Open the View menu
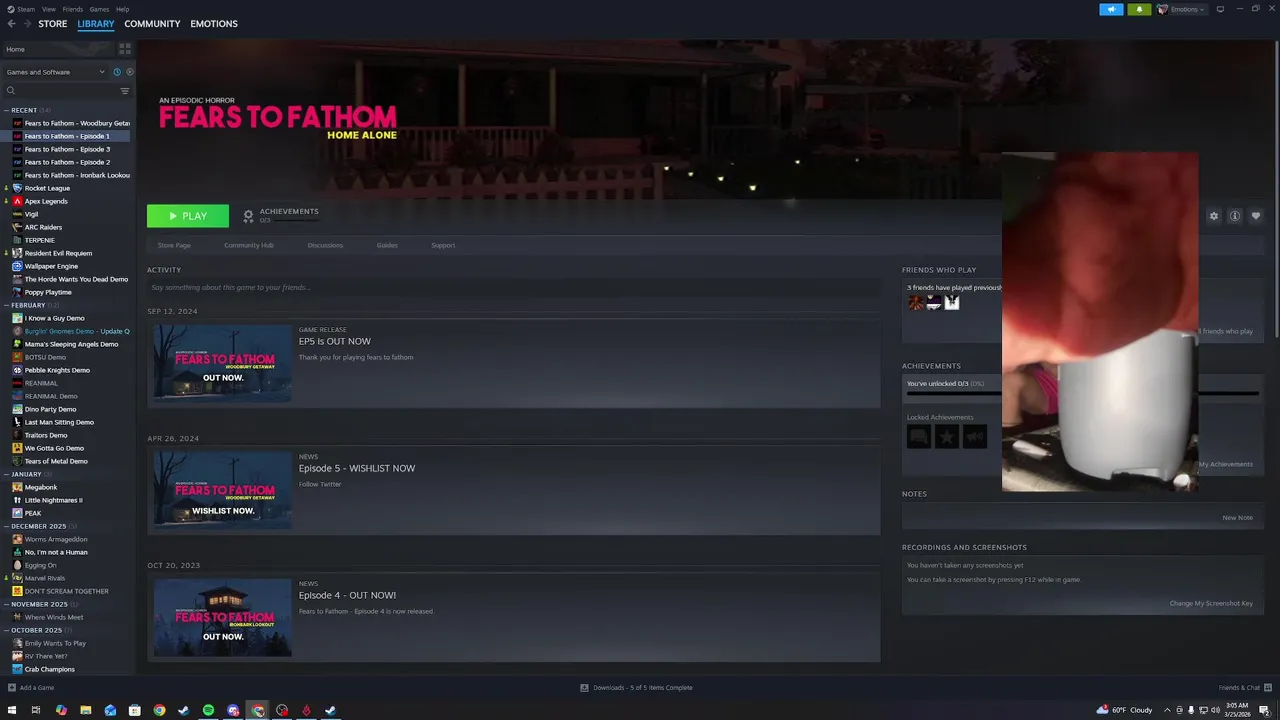Image resolution: width=1280 pixels, height=720 pixels. [x=48, y=9]
